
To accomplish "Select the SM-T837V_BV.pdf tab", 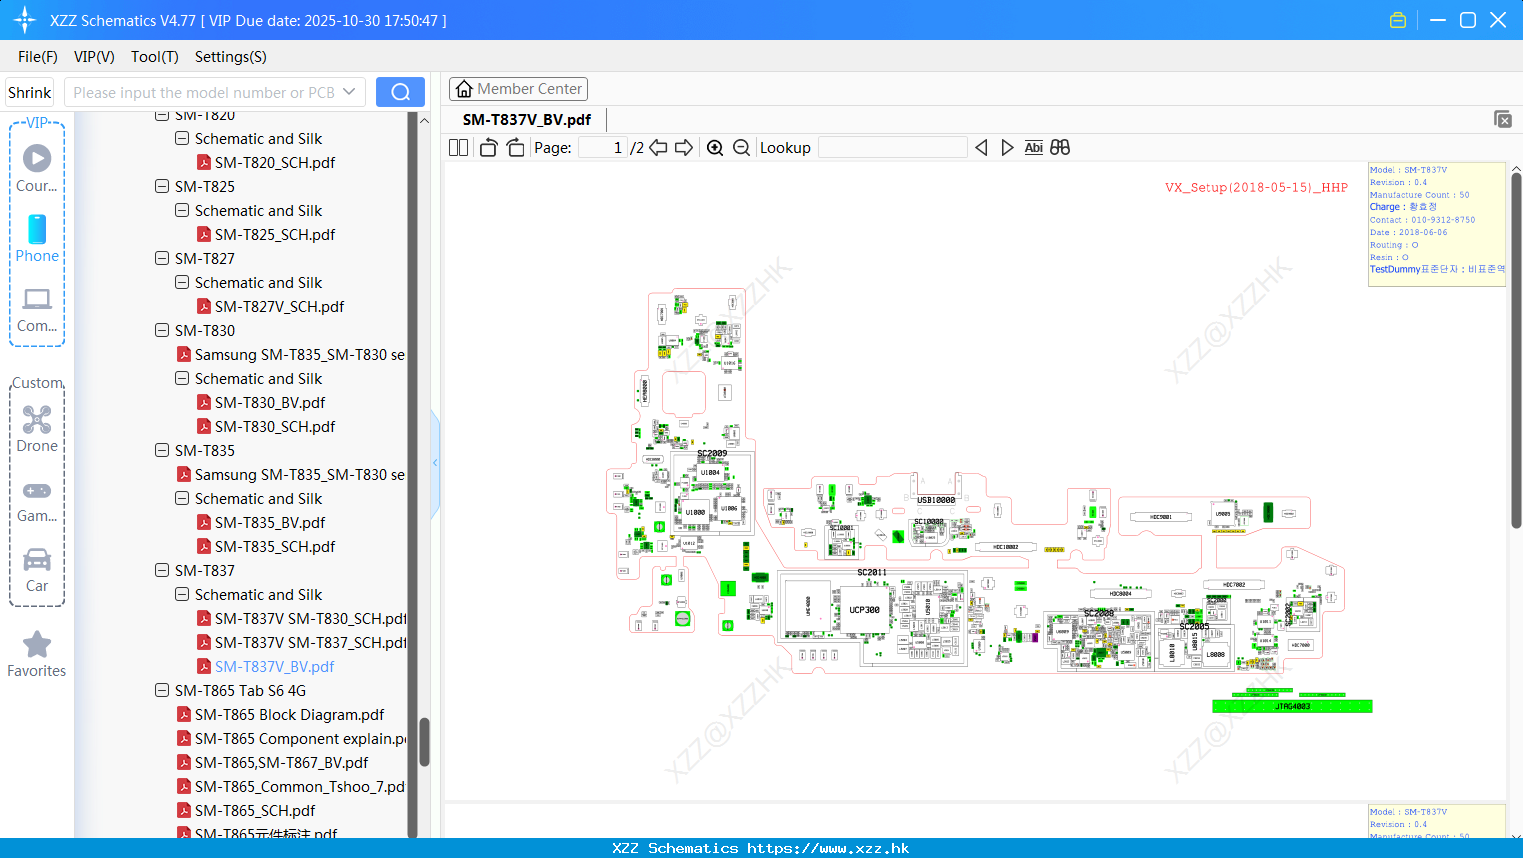I will pos(527,119).
